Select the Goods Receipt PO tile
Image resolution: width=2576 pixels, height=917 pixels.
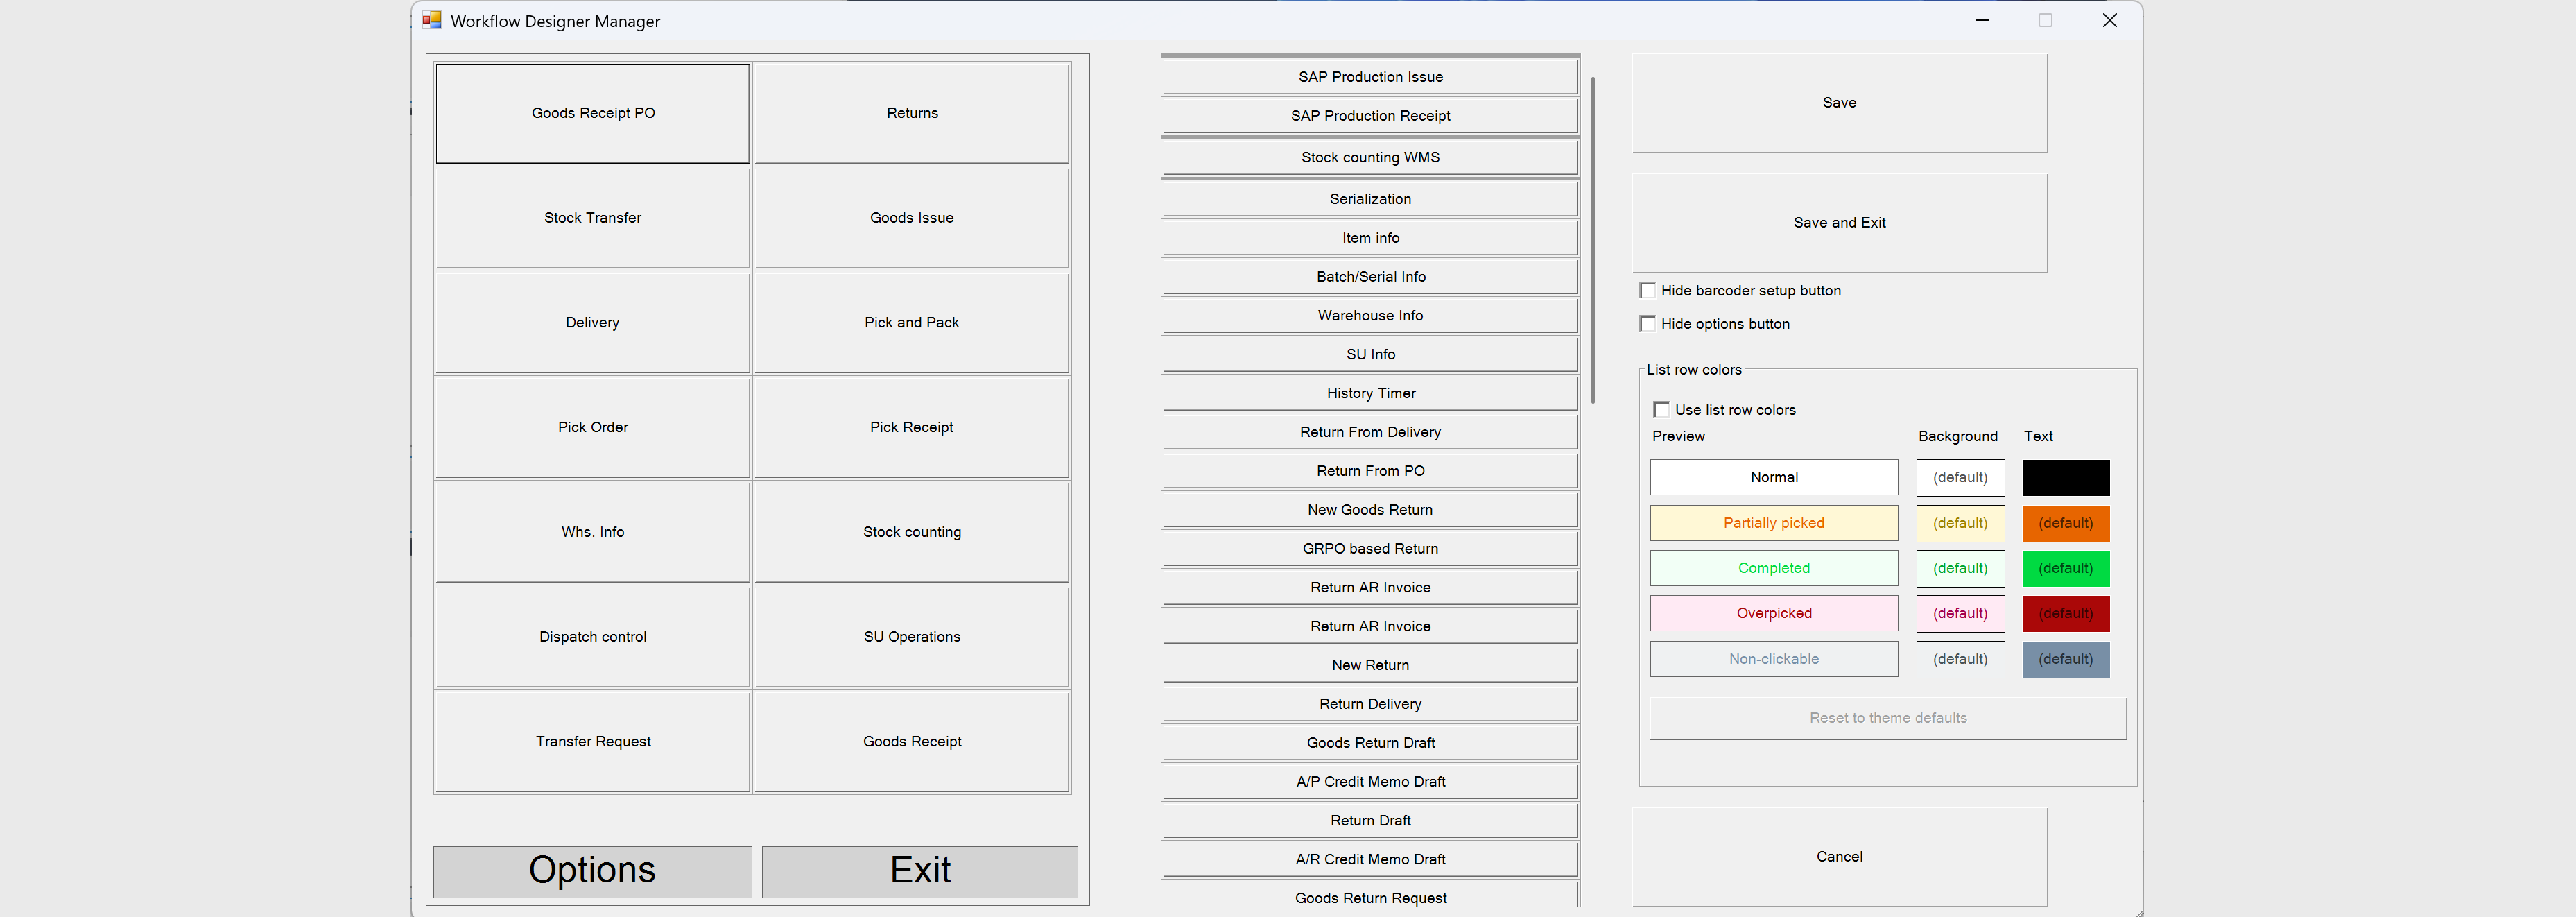click(x=593, y=113)
